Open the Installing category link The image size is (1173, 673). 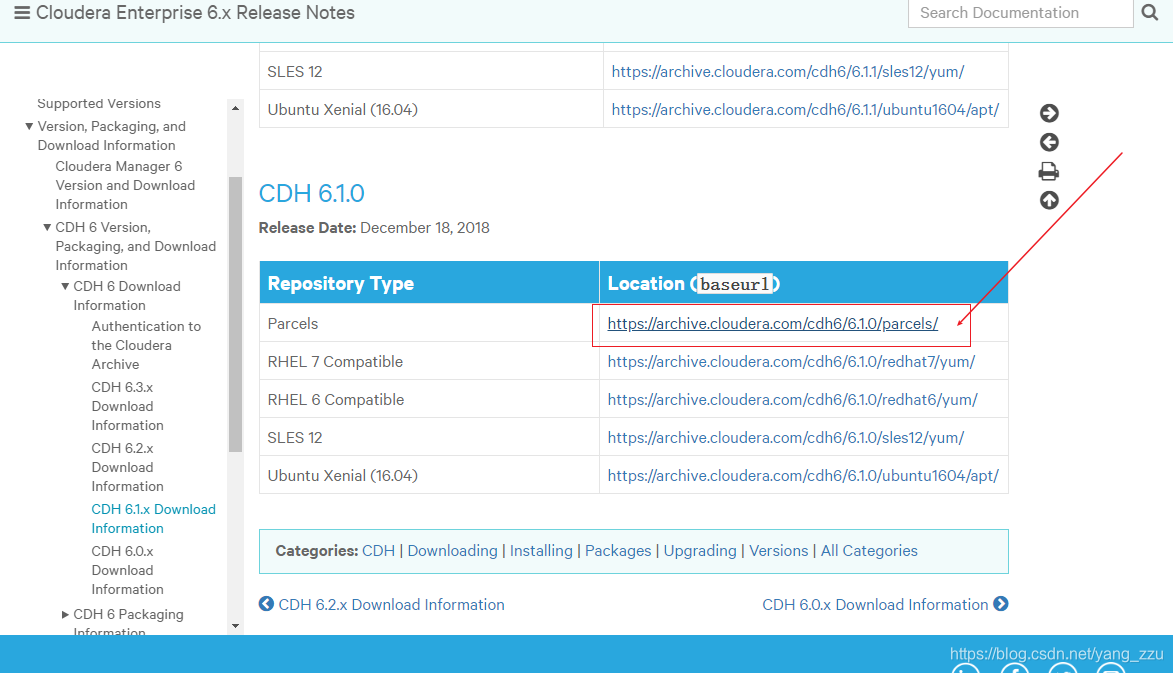541,551
